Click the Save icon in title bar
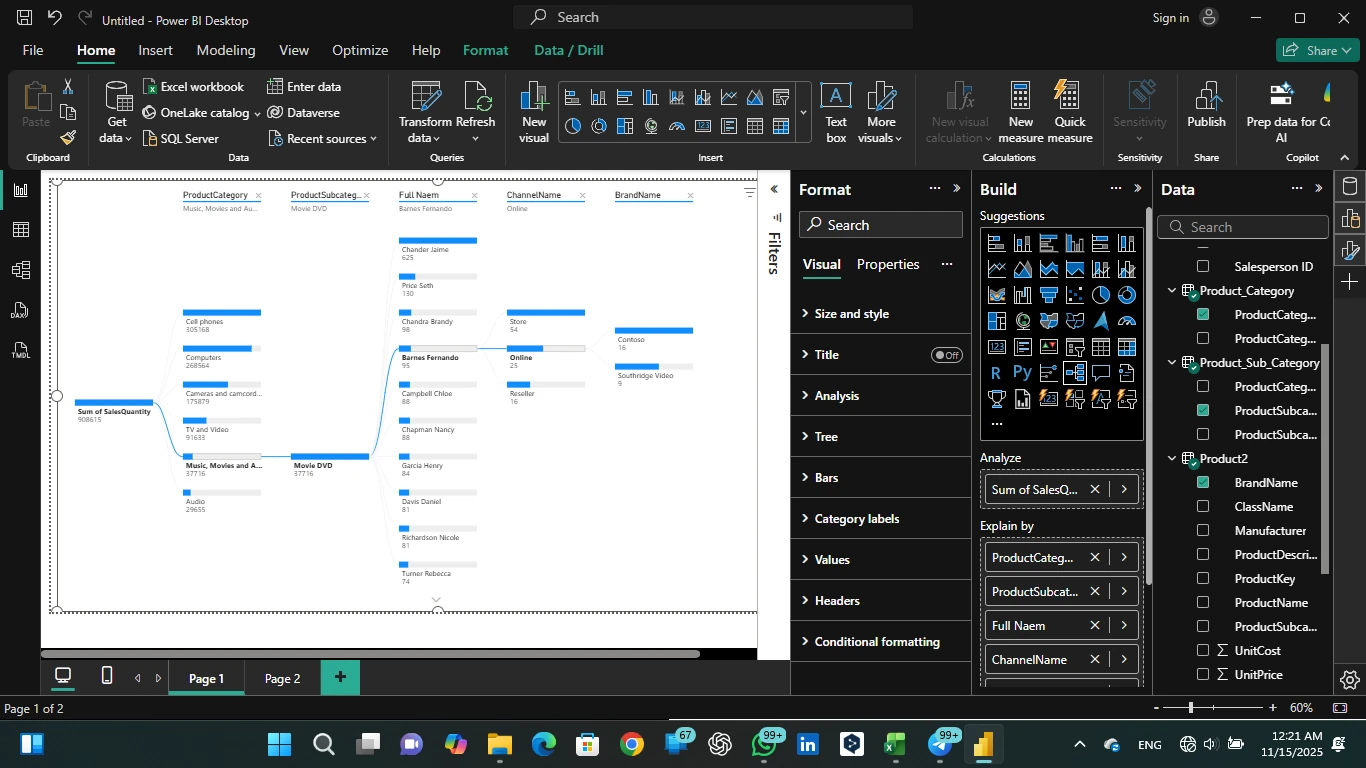The width and height of the screenshot is (1366, 768). [25, 18]
